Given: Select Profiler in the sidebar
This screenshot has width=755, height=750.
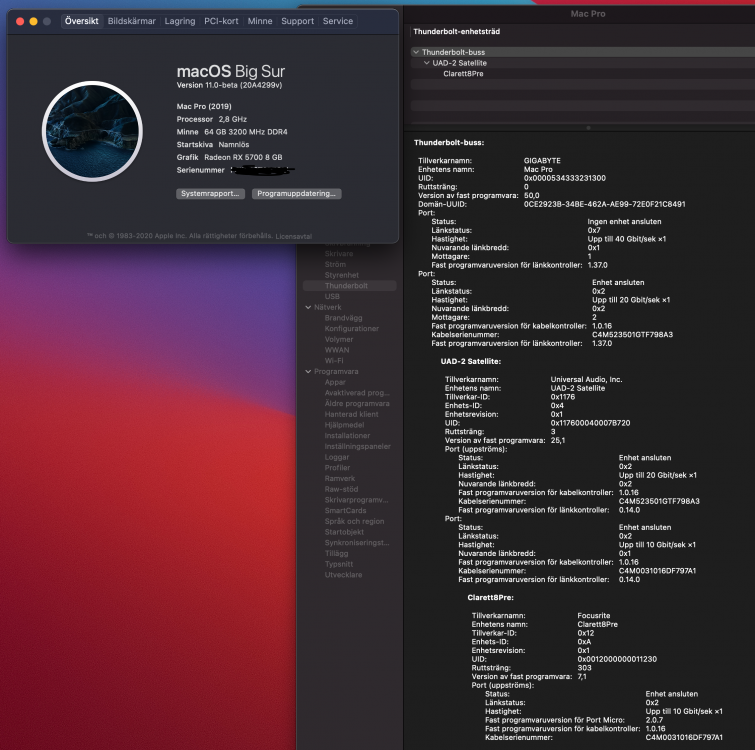Looking at the screenshot, I should (x=338, y=468).
